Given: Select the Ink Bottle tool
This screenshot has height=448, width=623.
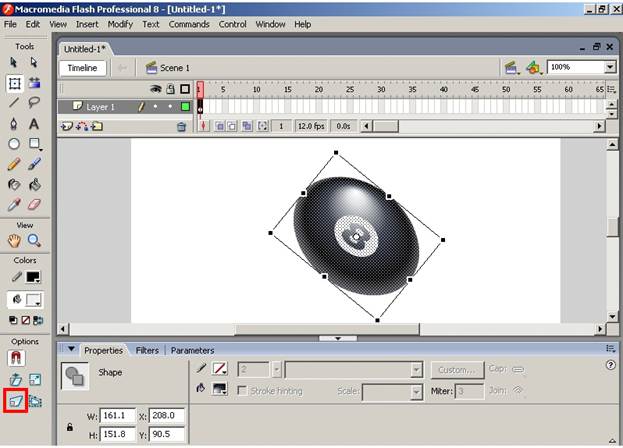Looking at the screenshot, I should 14,185.
